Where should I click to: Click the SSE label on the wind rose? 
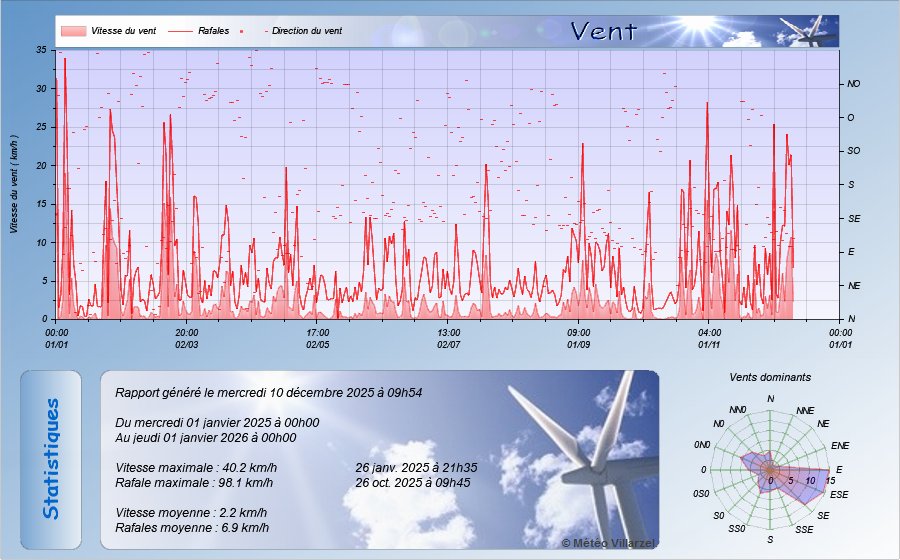coord(803,528)
